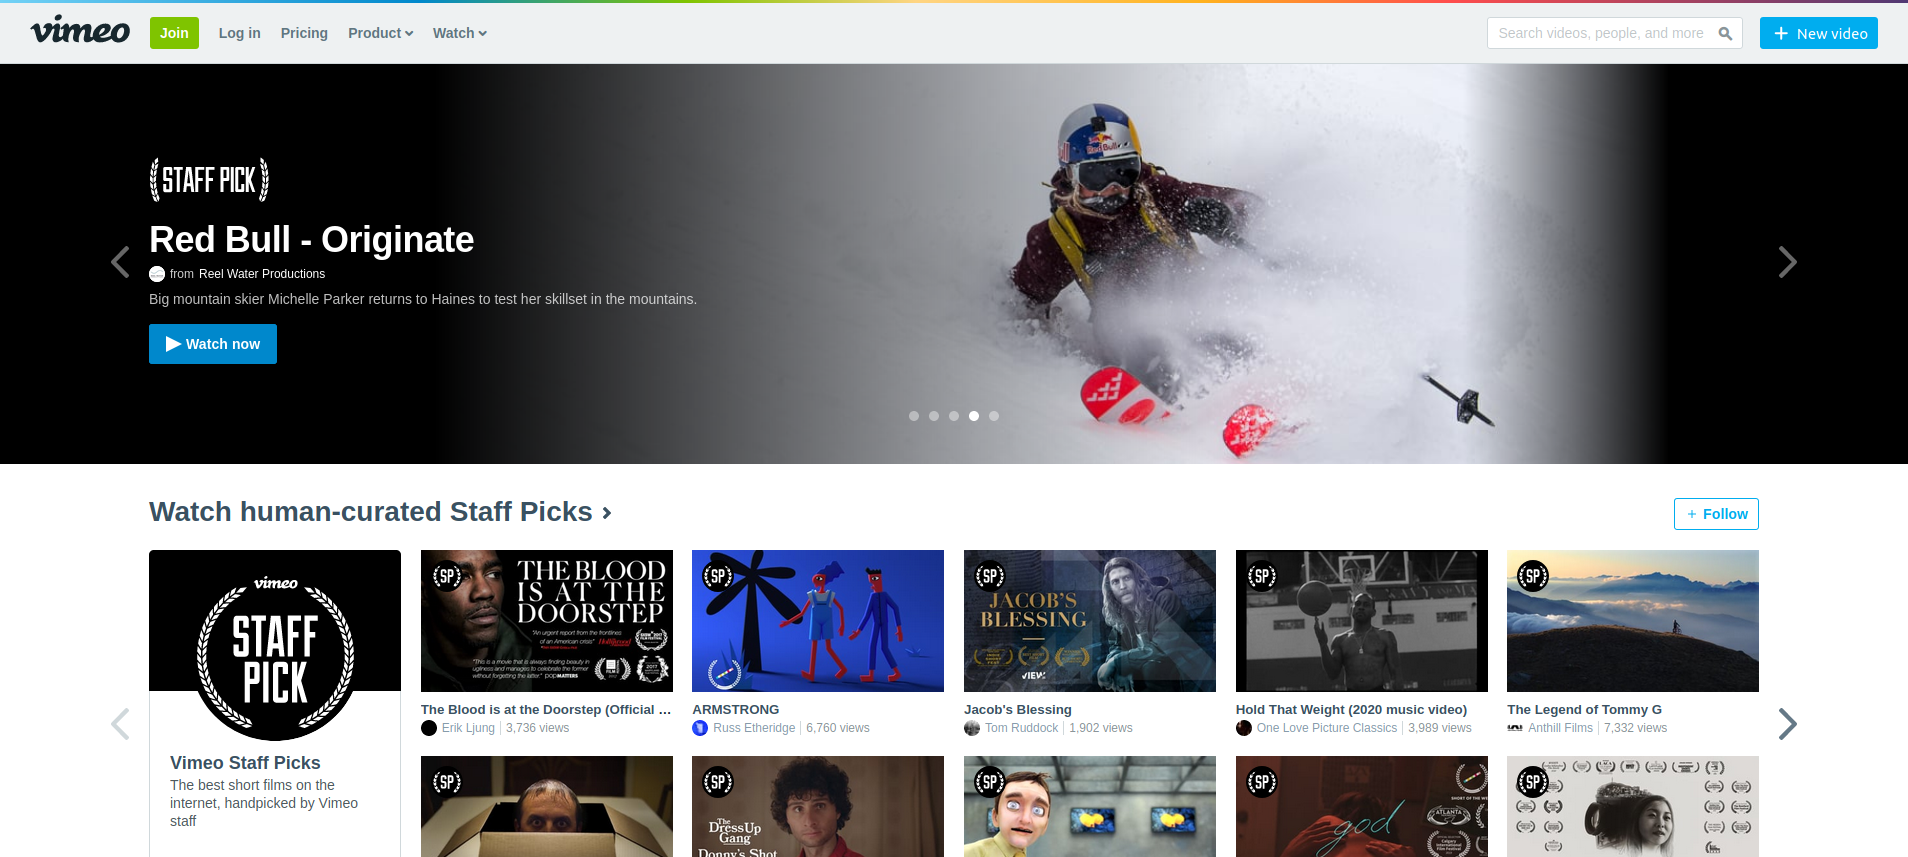Expand the Product dropdown menu
Image resolution: width=1908 pixels, height=857 pixels.
tap(380, 33)
